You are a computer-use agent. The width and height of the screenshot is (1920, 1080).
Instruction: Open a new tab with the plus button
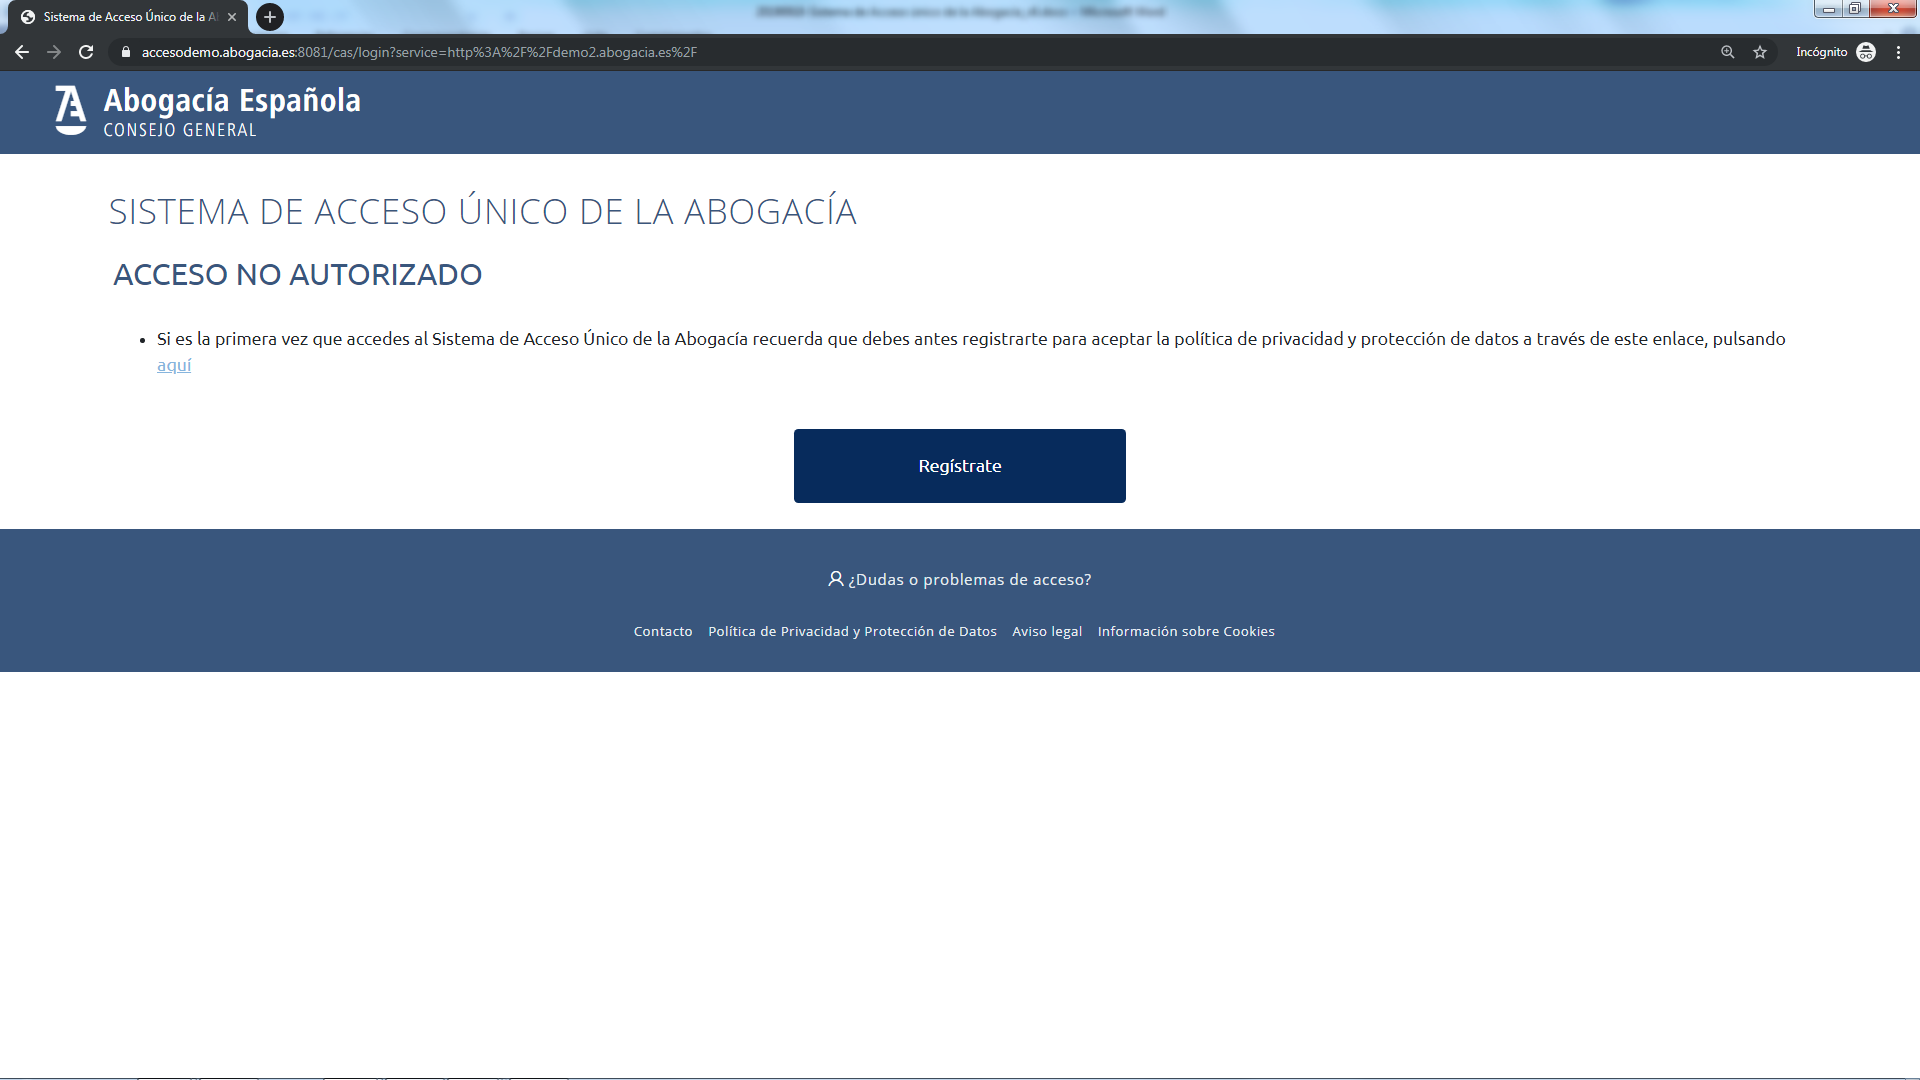click(x=270, y=17)
